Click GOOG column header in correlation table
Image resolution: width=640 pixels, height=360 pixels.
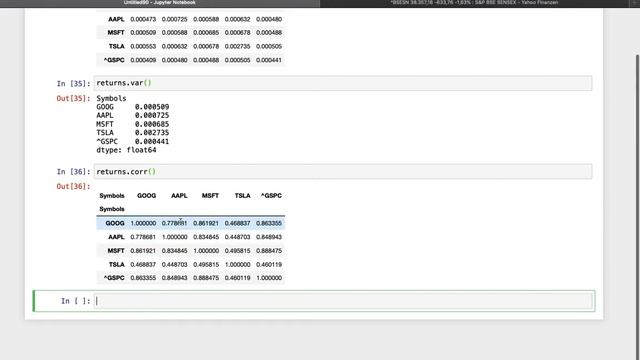click(x=147, y=196)
